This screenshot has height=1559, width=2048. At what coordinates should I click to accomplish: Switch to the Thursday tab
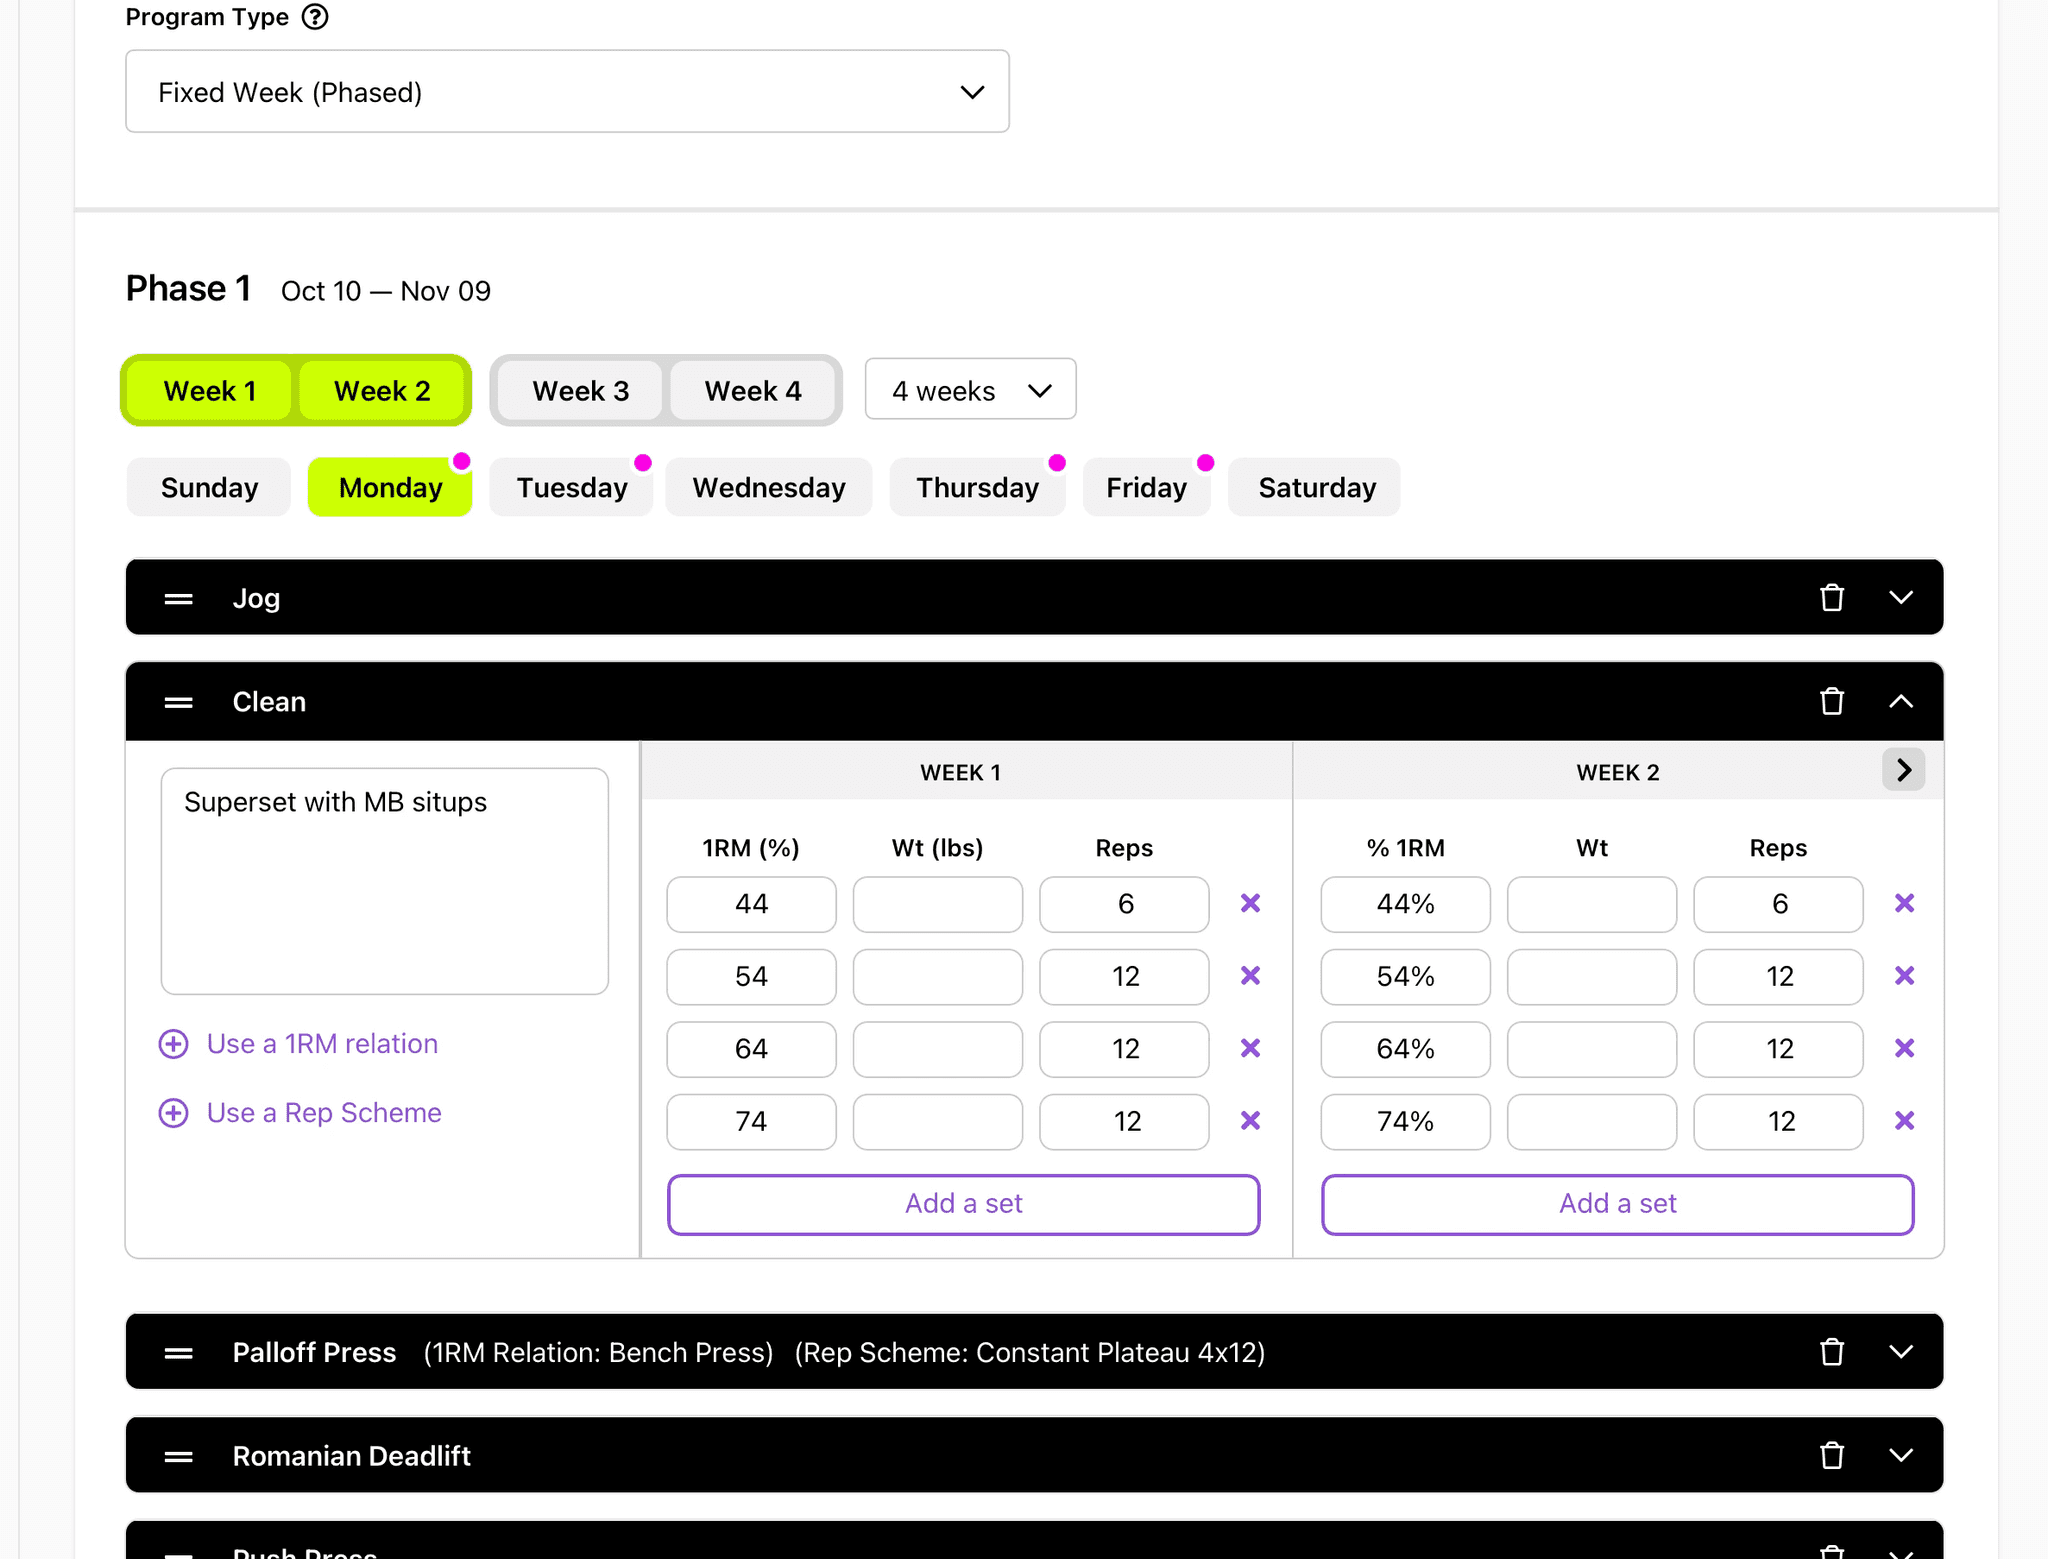coord(977,488)
